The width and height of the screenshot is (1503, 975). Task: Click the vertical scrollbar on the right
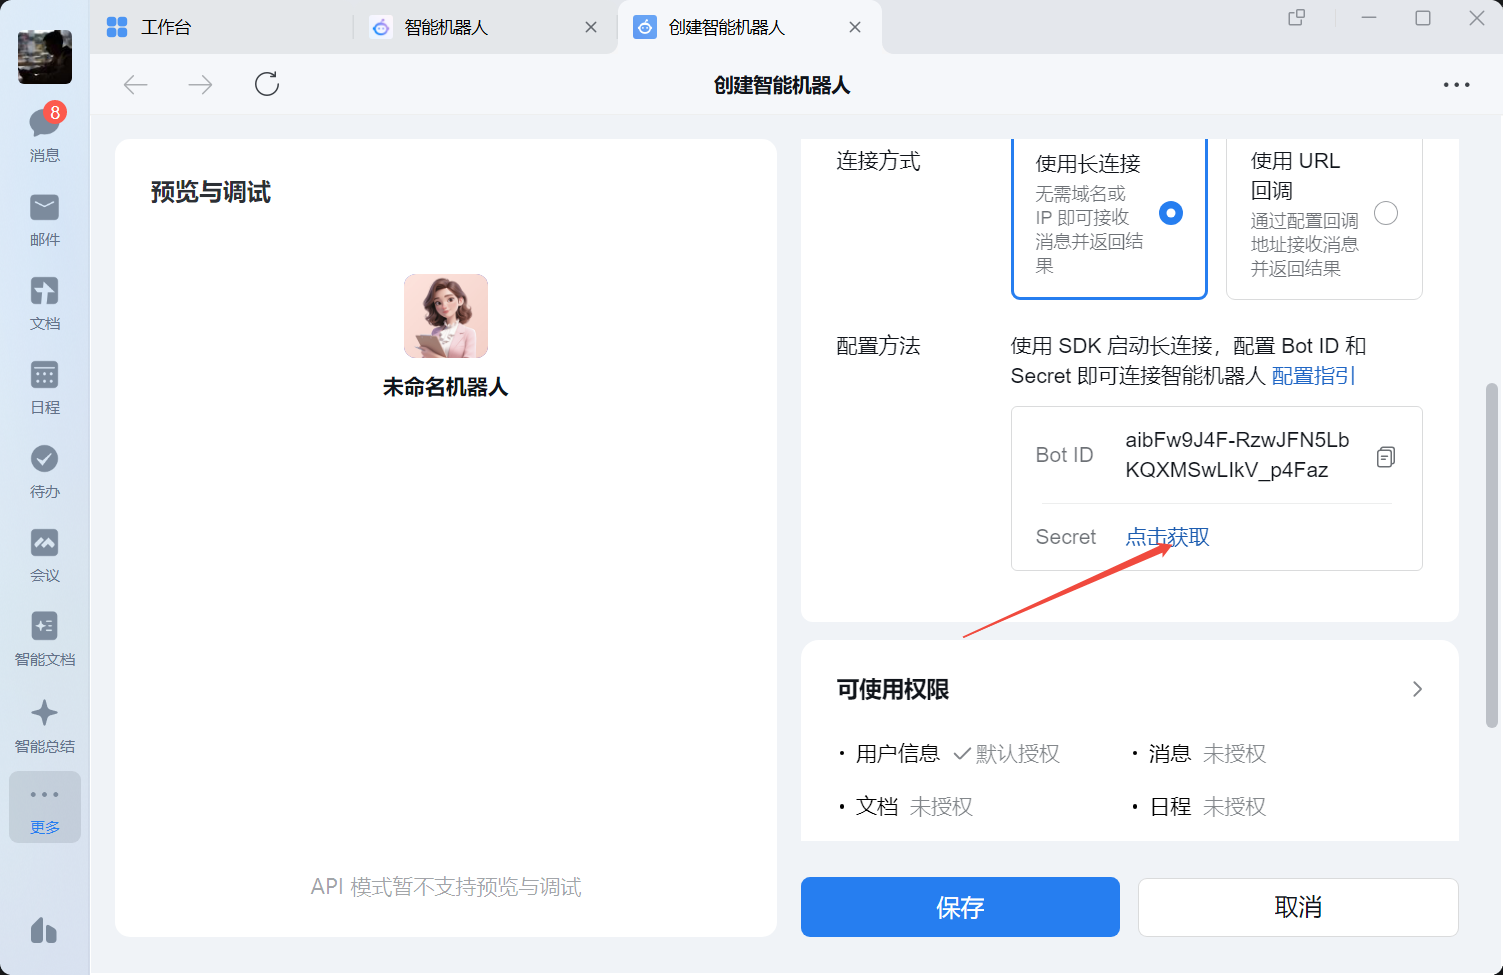(1492, 555)
